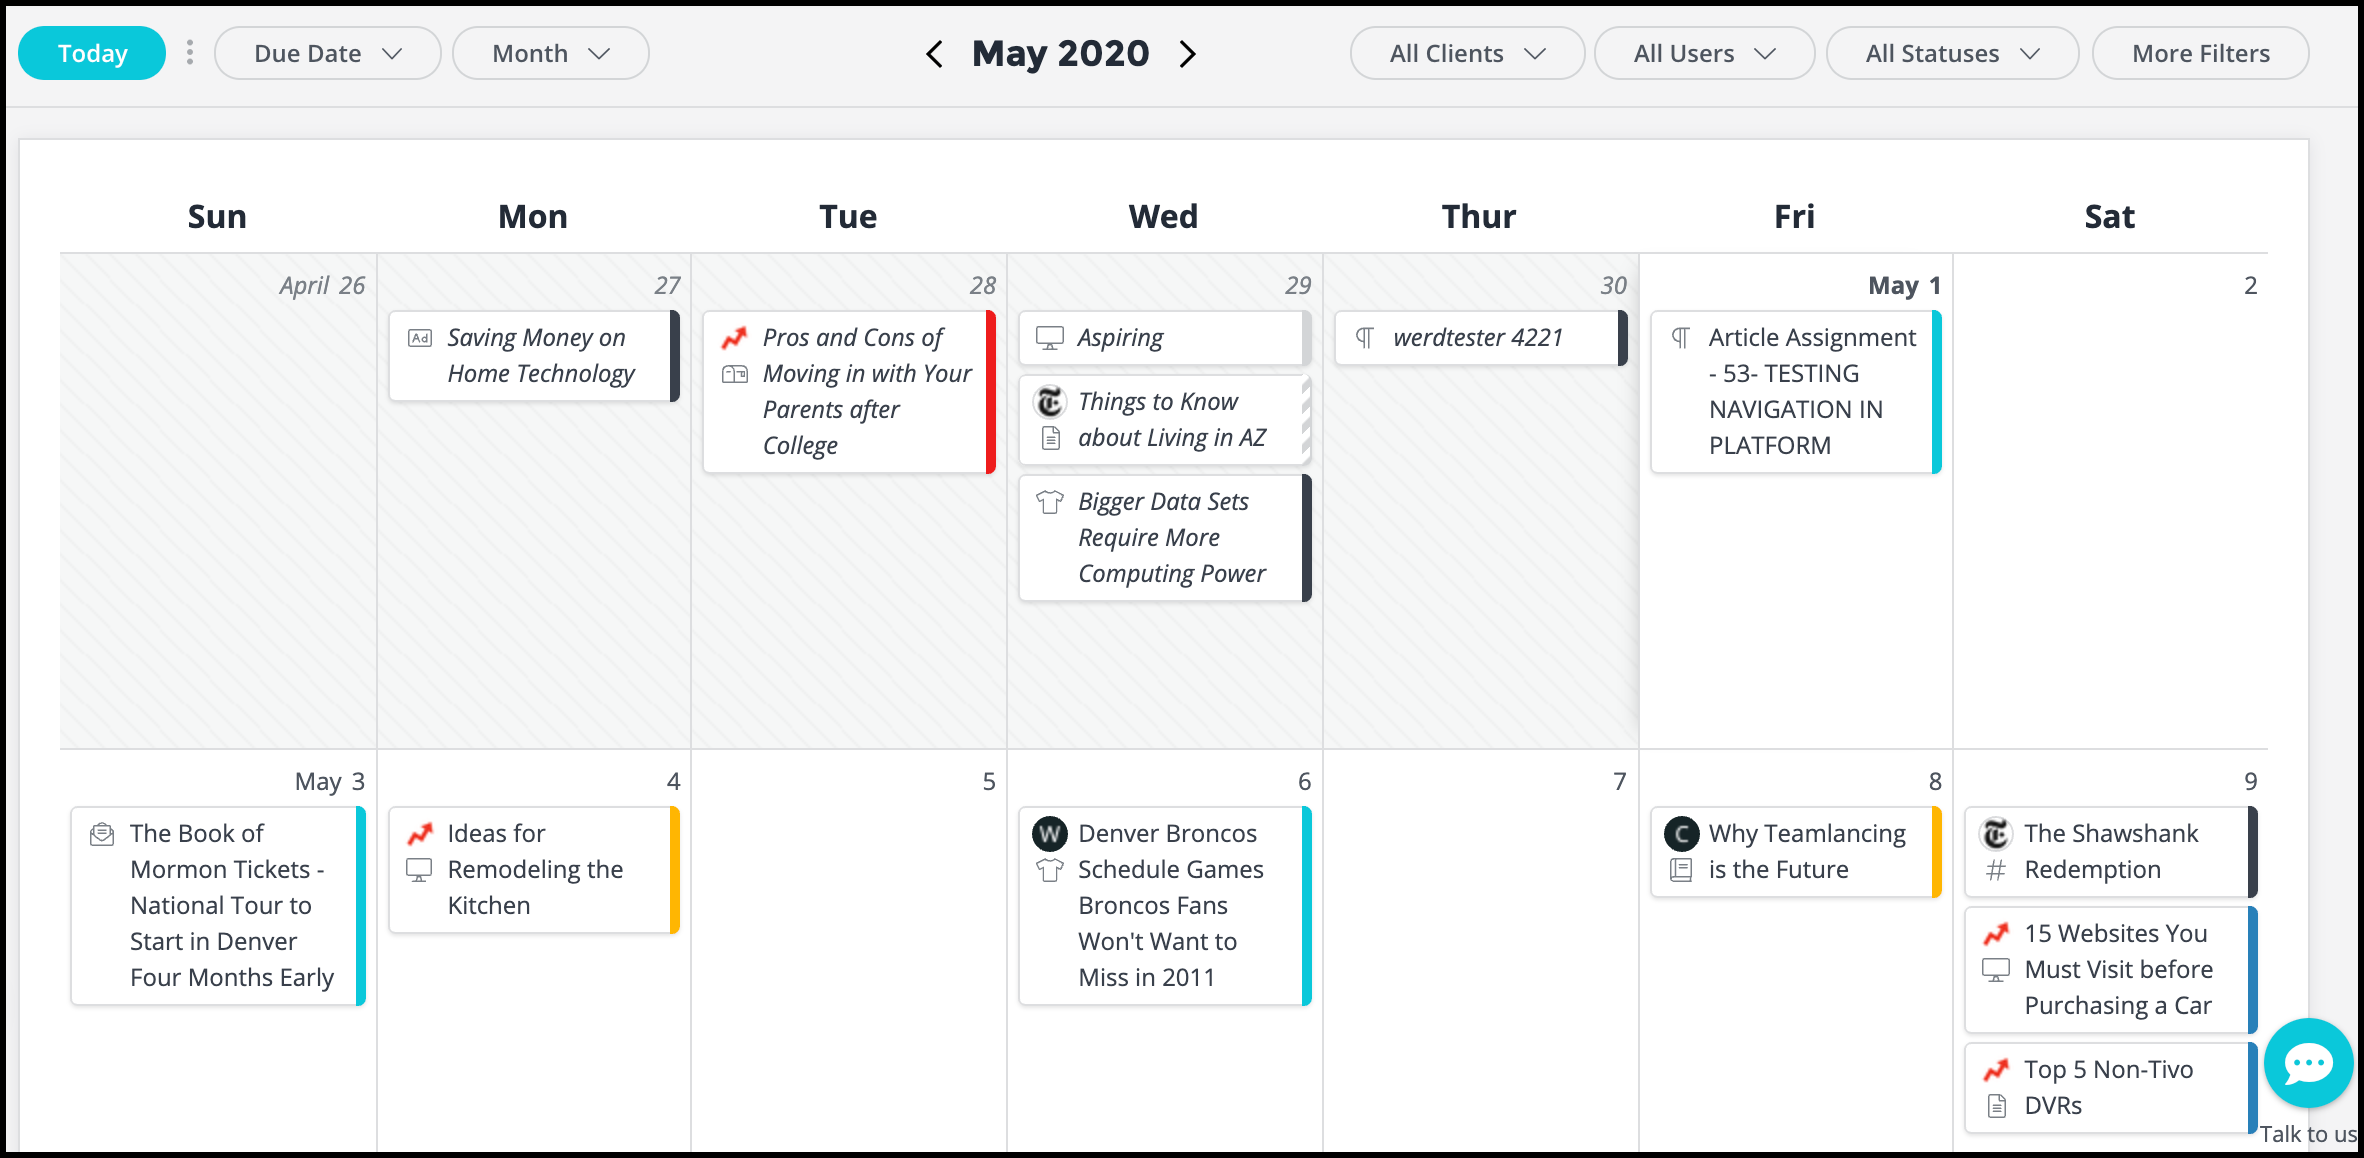2364x1158 pixels.
Task: Open the Month view dropdown
Action: [x=551, y=53]
